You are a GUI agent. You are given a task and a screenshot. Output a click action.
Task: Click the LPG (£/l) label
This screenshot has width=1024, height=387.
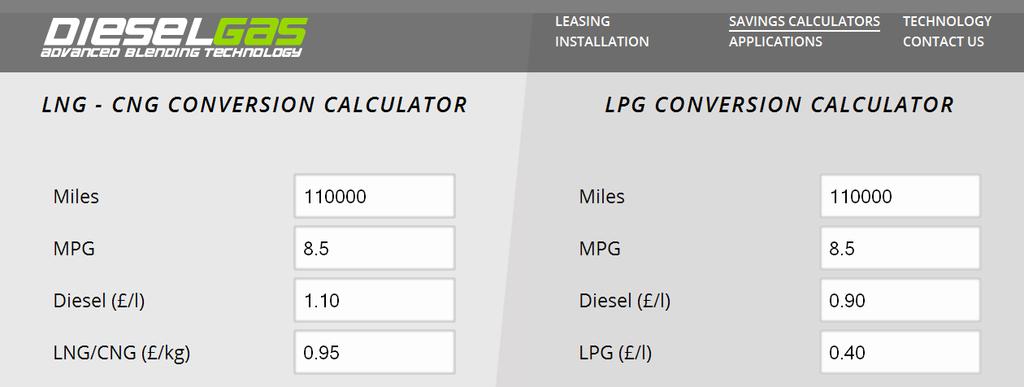(x=615, y=353)
